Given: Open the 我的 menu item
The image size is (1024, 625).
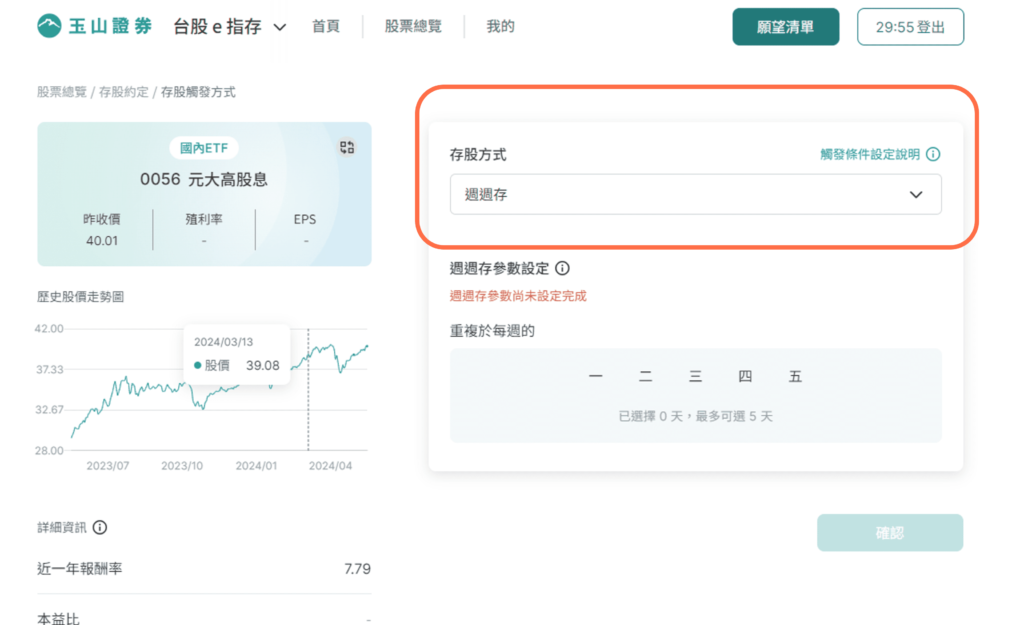Looking at the screenshot, I should click(500, 27).
